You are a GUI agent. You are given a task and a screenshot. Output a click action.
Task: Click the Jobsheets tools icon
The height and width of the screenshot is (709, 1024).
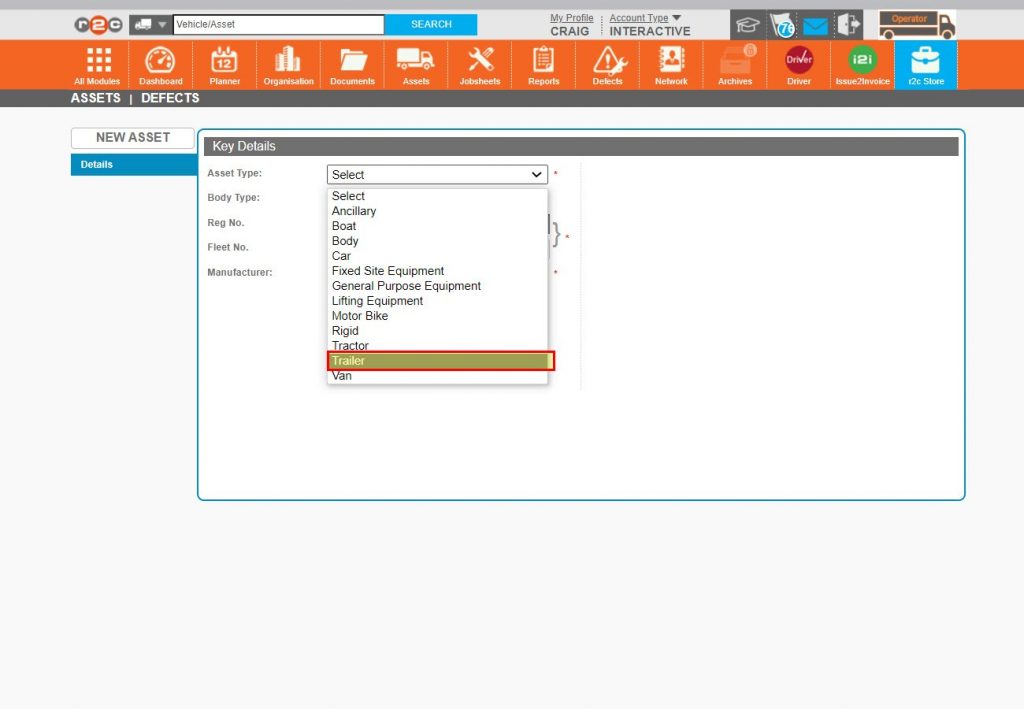coord(479,63)
